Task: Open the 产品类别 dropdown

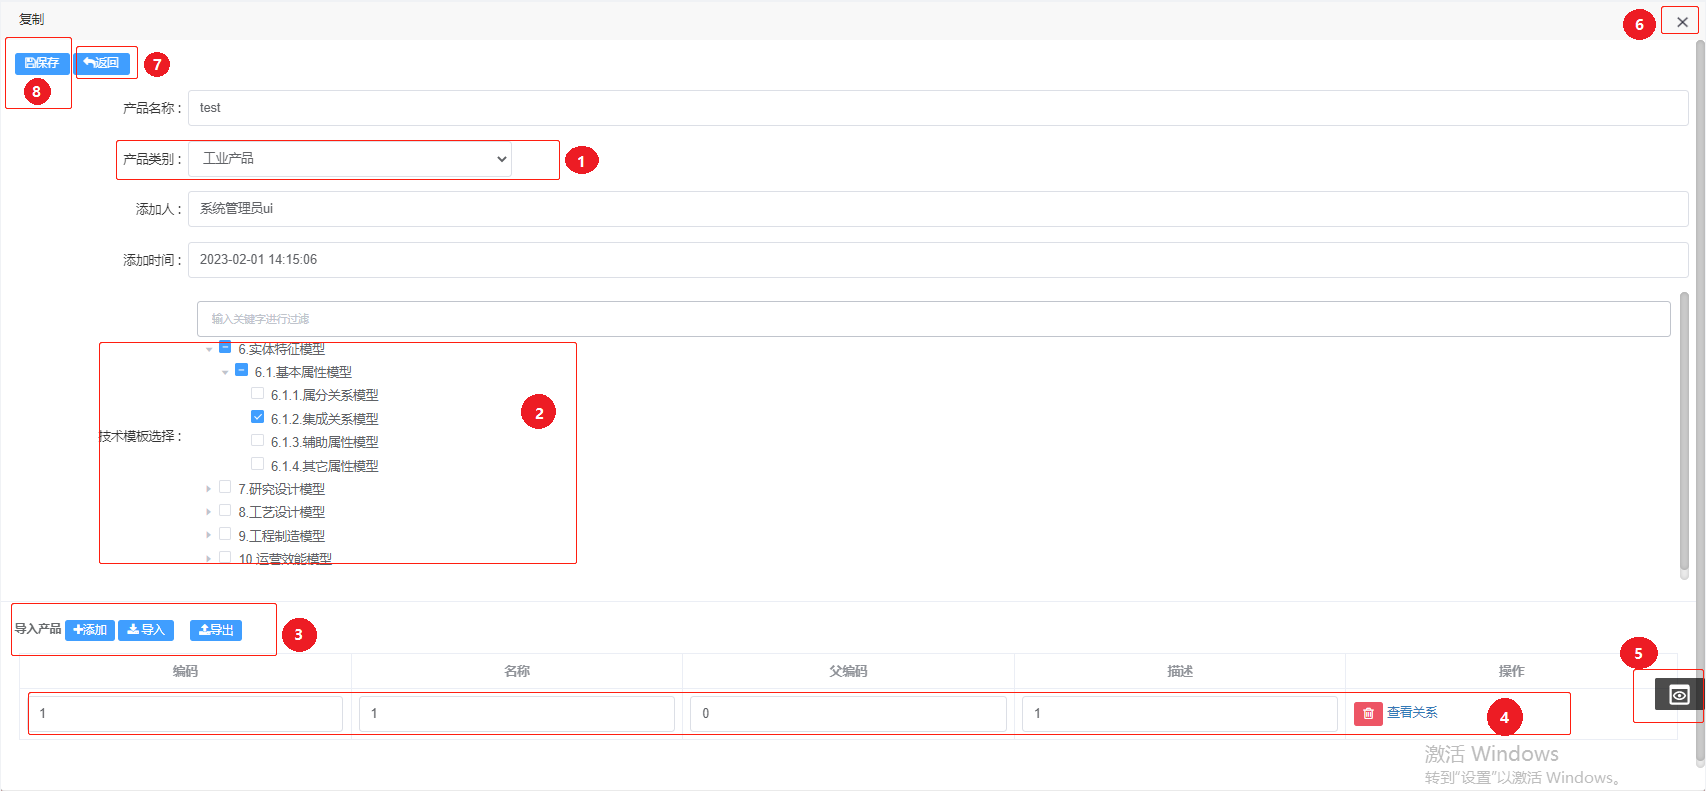Action: (350, 159)
